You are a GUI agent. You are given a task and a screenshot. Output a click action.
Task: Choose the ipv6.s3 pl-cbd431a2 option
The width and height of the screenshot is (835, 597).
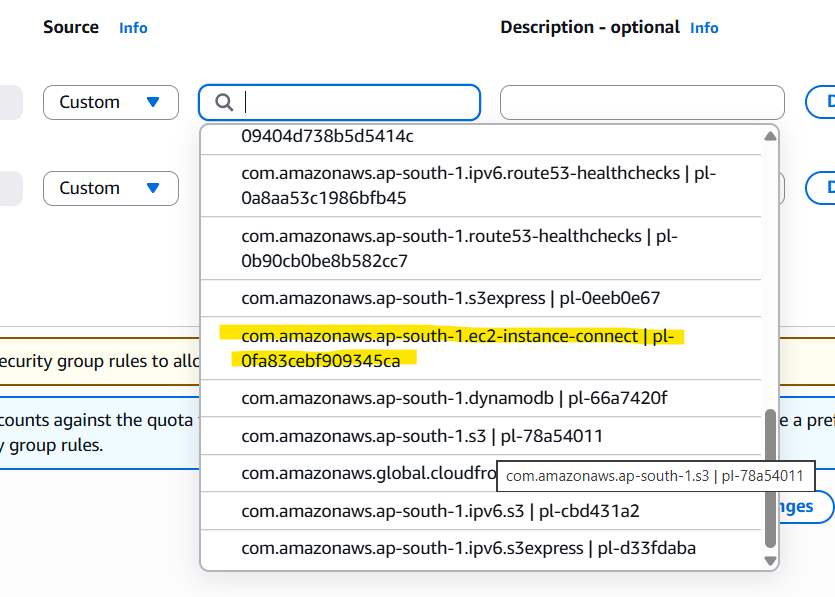click(440, 511)
